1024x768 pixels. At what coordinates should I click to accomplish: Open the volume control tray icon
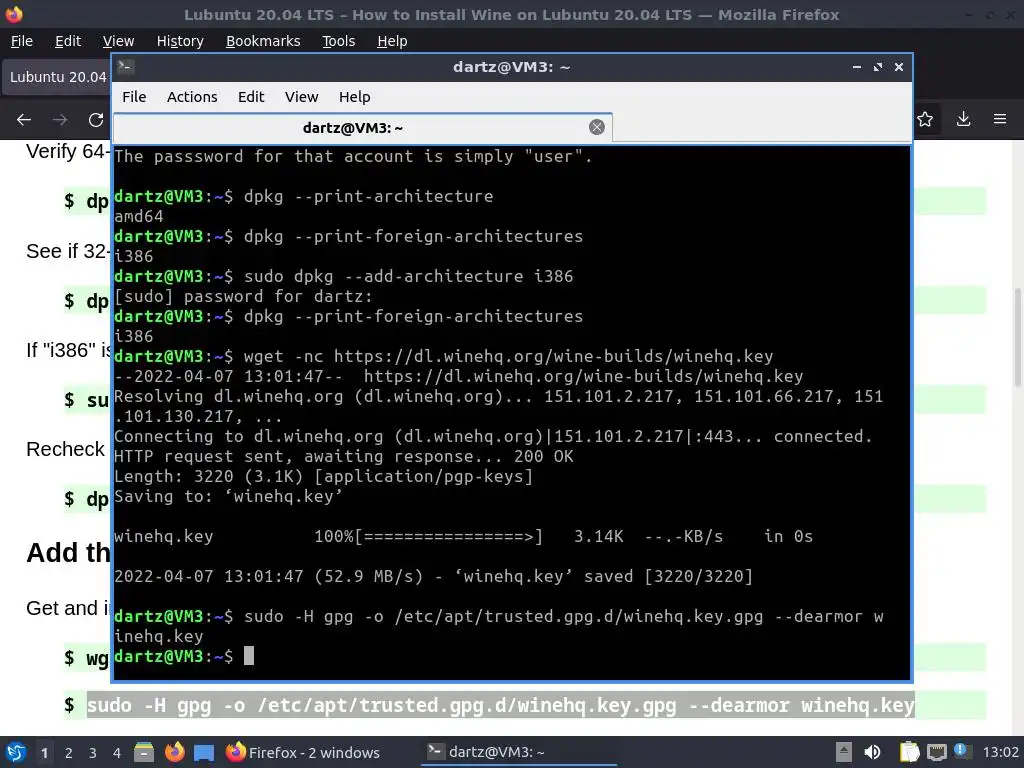point(872,752)
